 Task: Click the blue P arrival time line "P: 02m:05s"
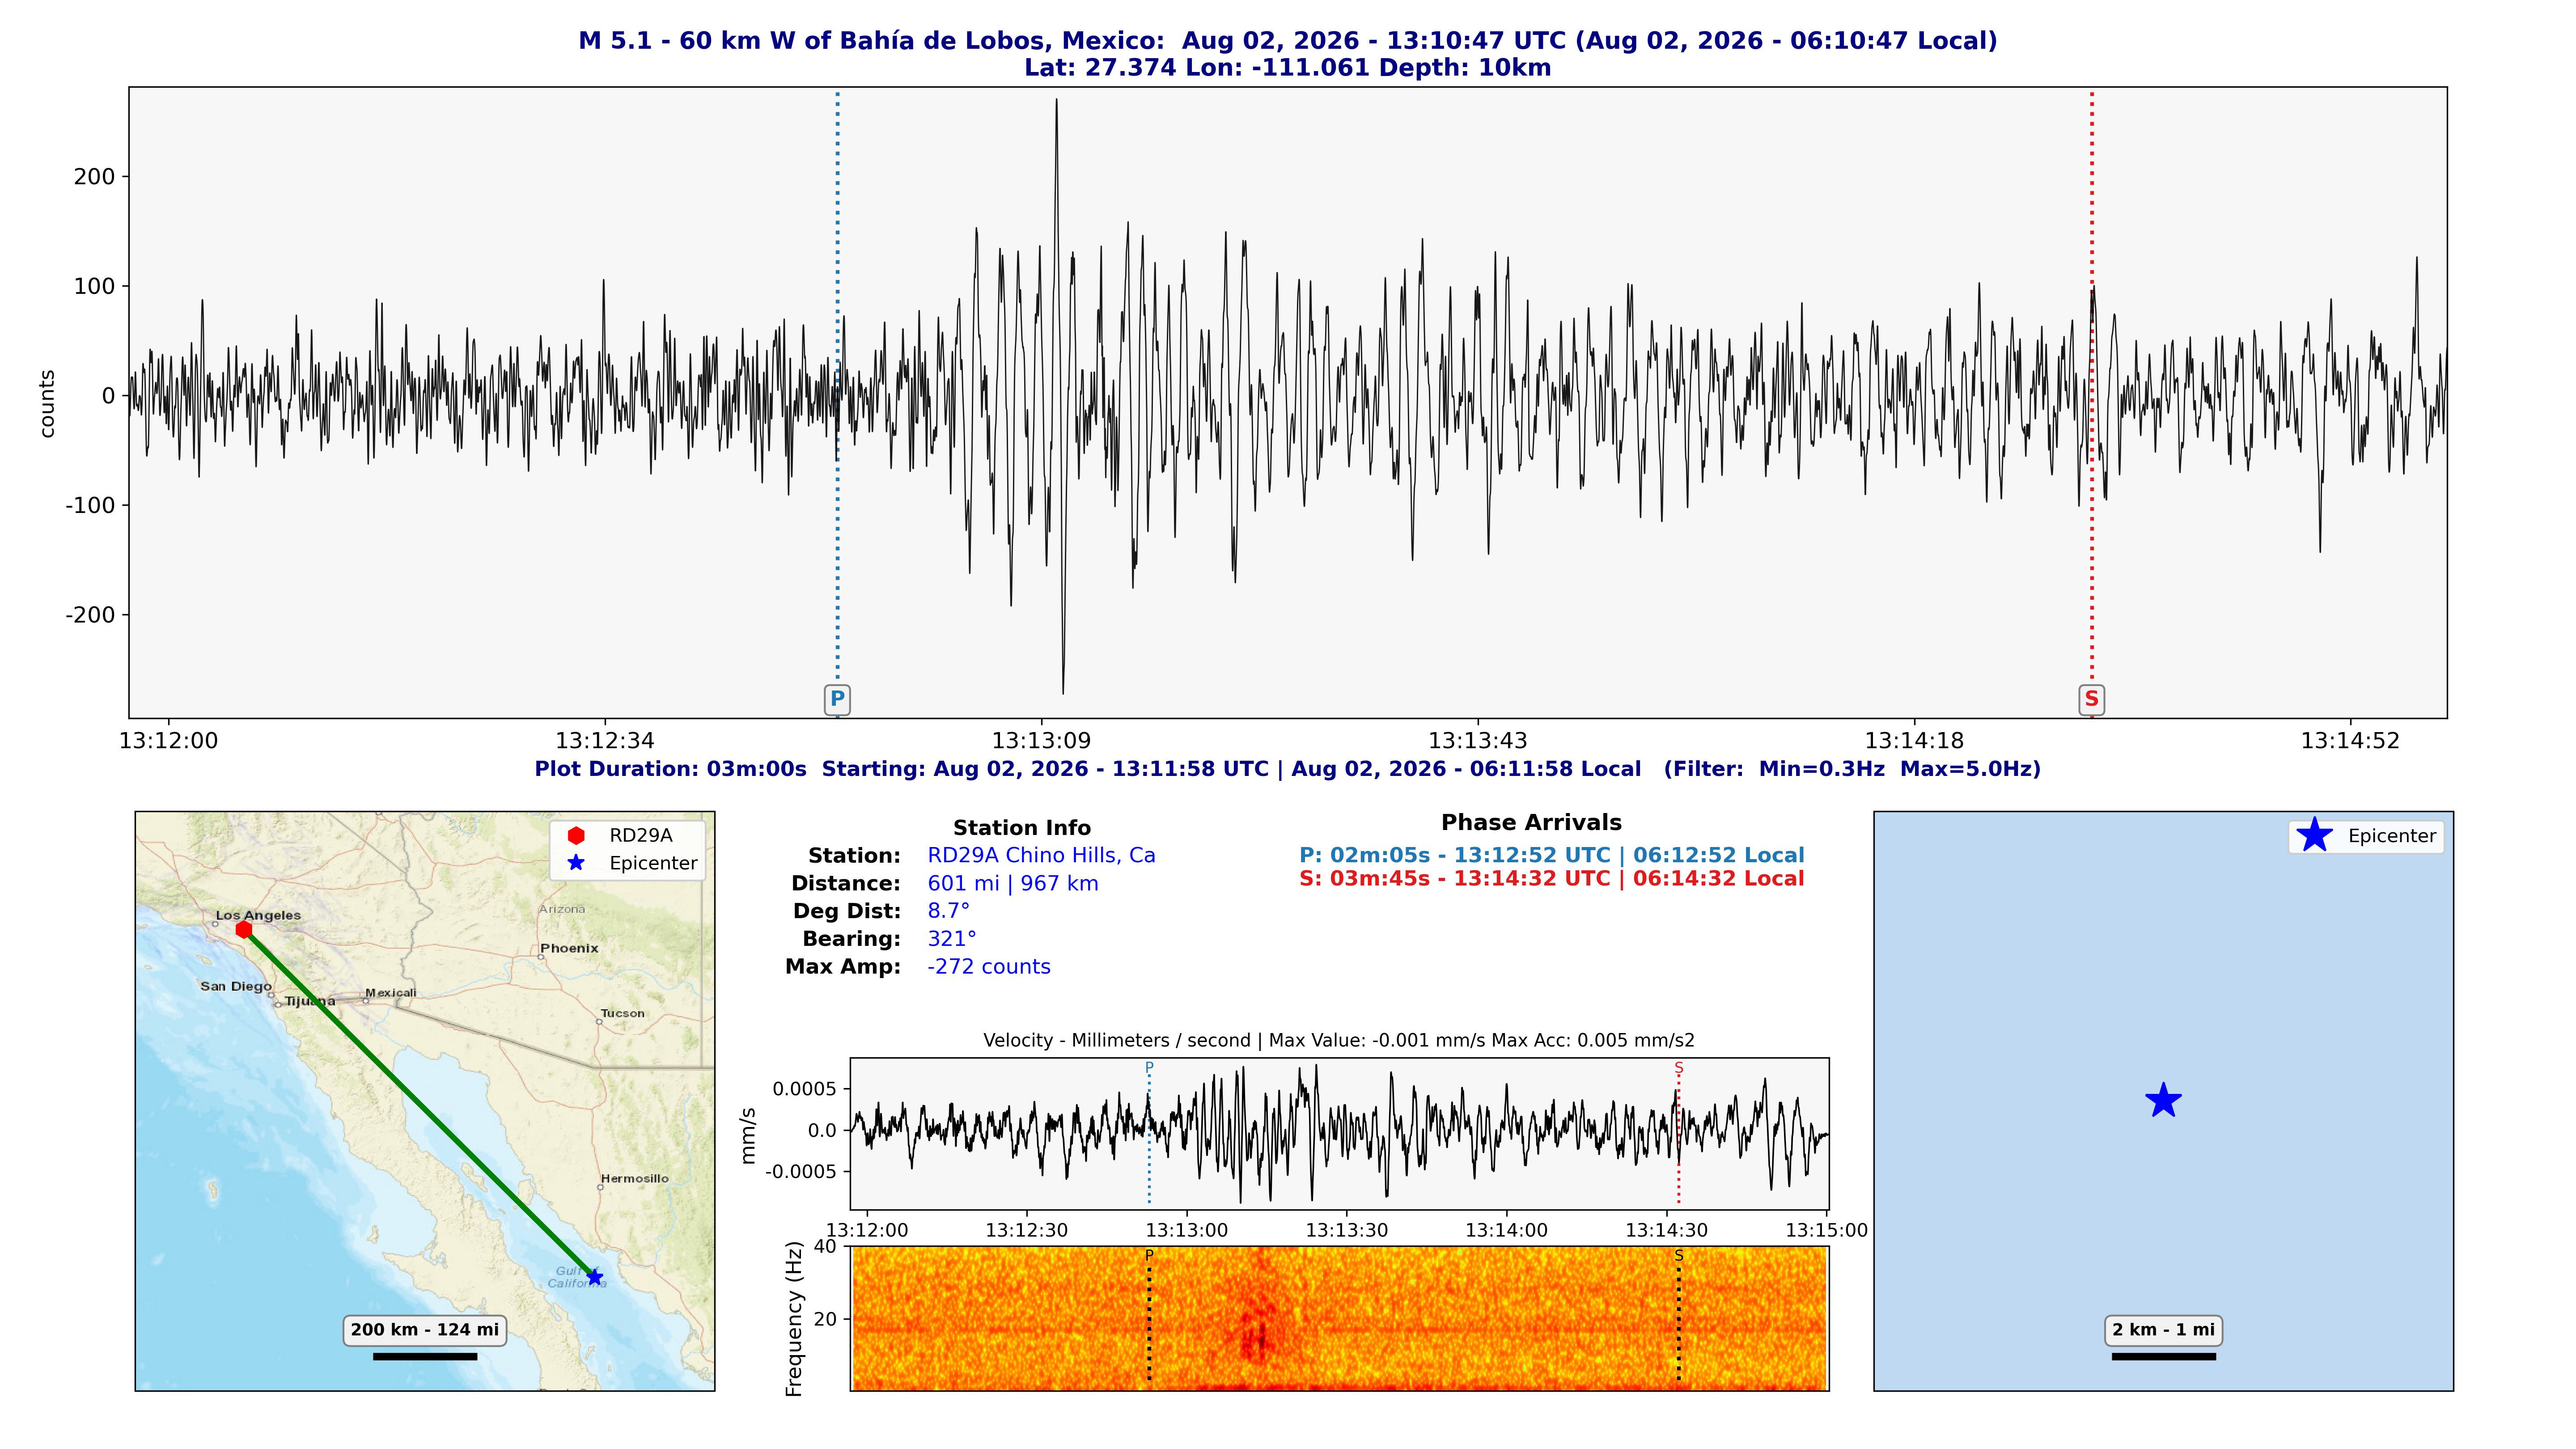click(1552, 856)
